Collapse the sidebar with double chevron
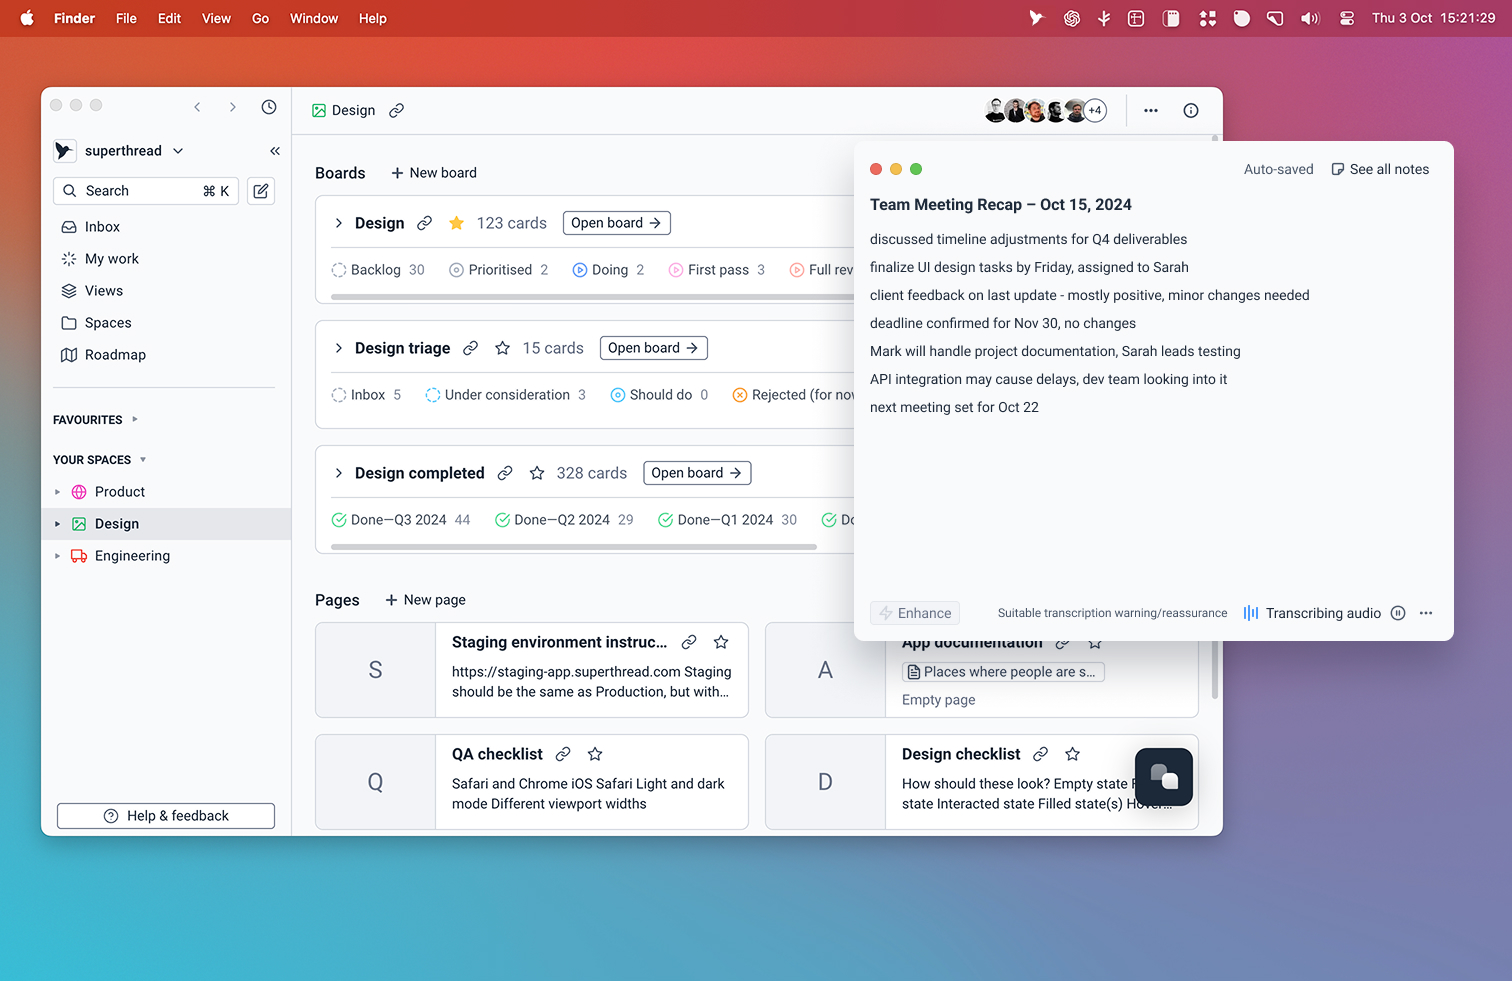The image size is (1512, 982). [x=275, y=151]
